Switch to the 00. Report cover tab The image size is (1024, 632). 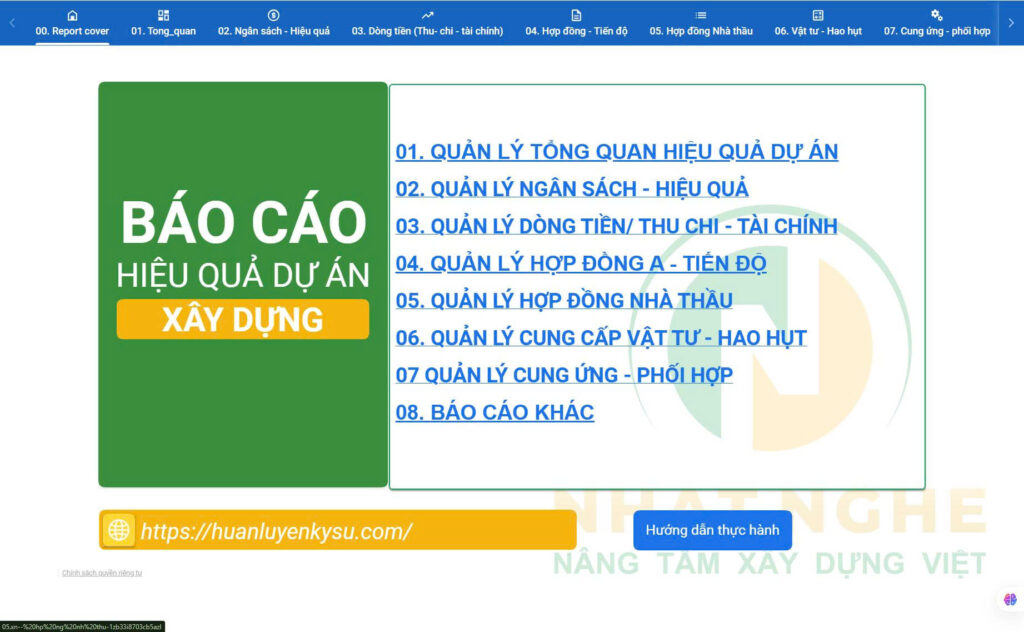tap(72, 23)
